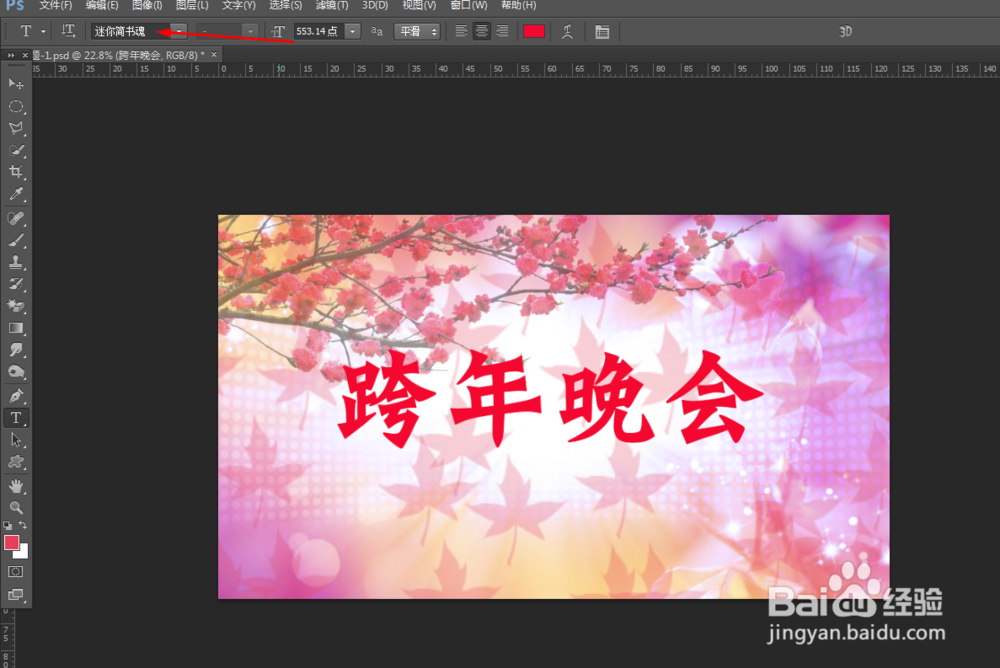Open the font size dropdown
Image resolution: width=1000 pixels, height=668 pixels.
[x=352, y=31]
